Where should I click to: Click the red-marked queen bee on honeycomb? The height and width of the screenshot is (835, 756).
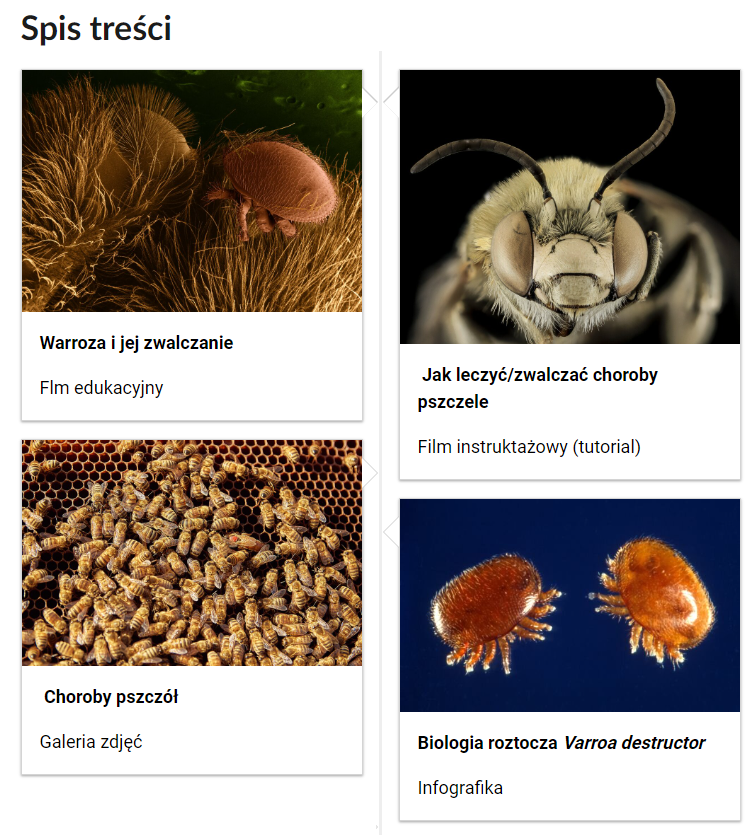242,541
